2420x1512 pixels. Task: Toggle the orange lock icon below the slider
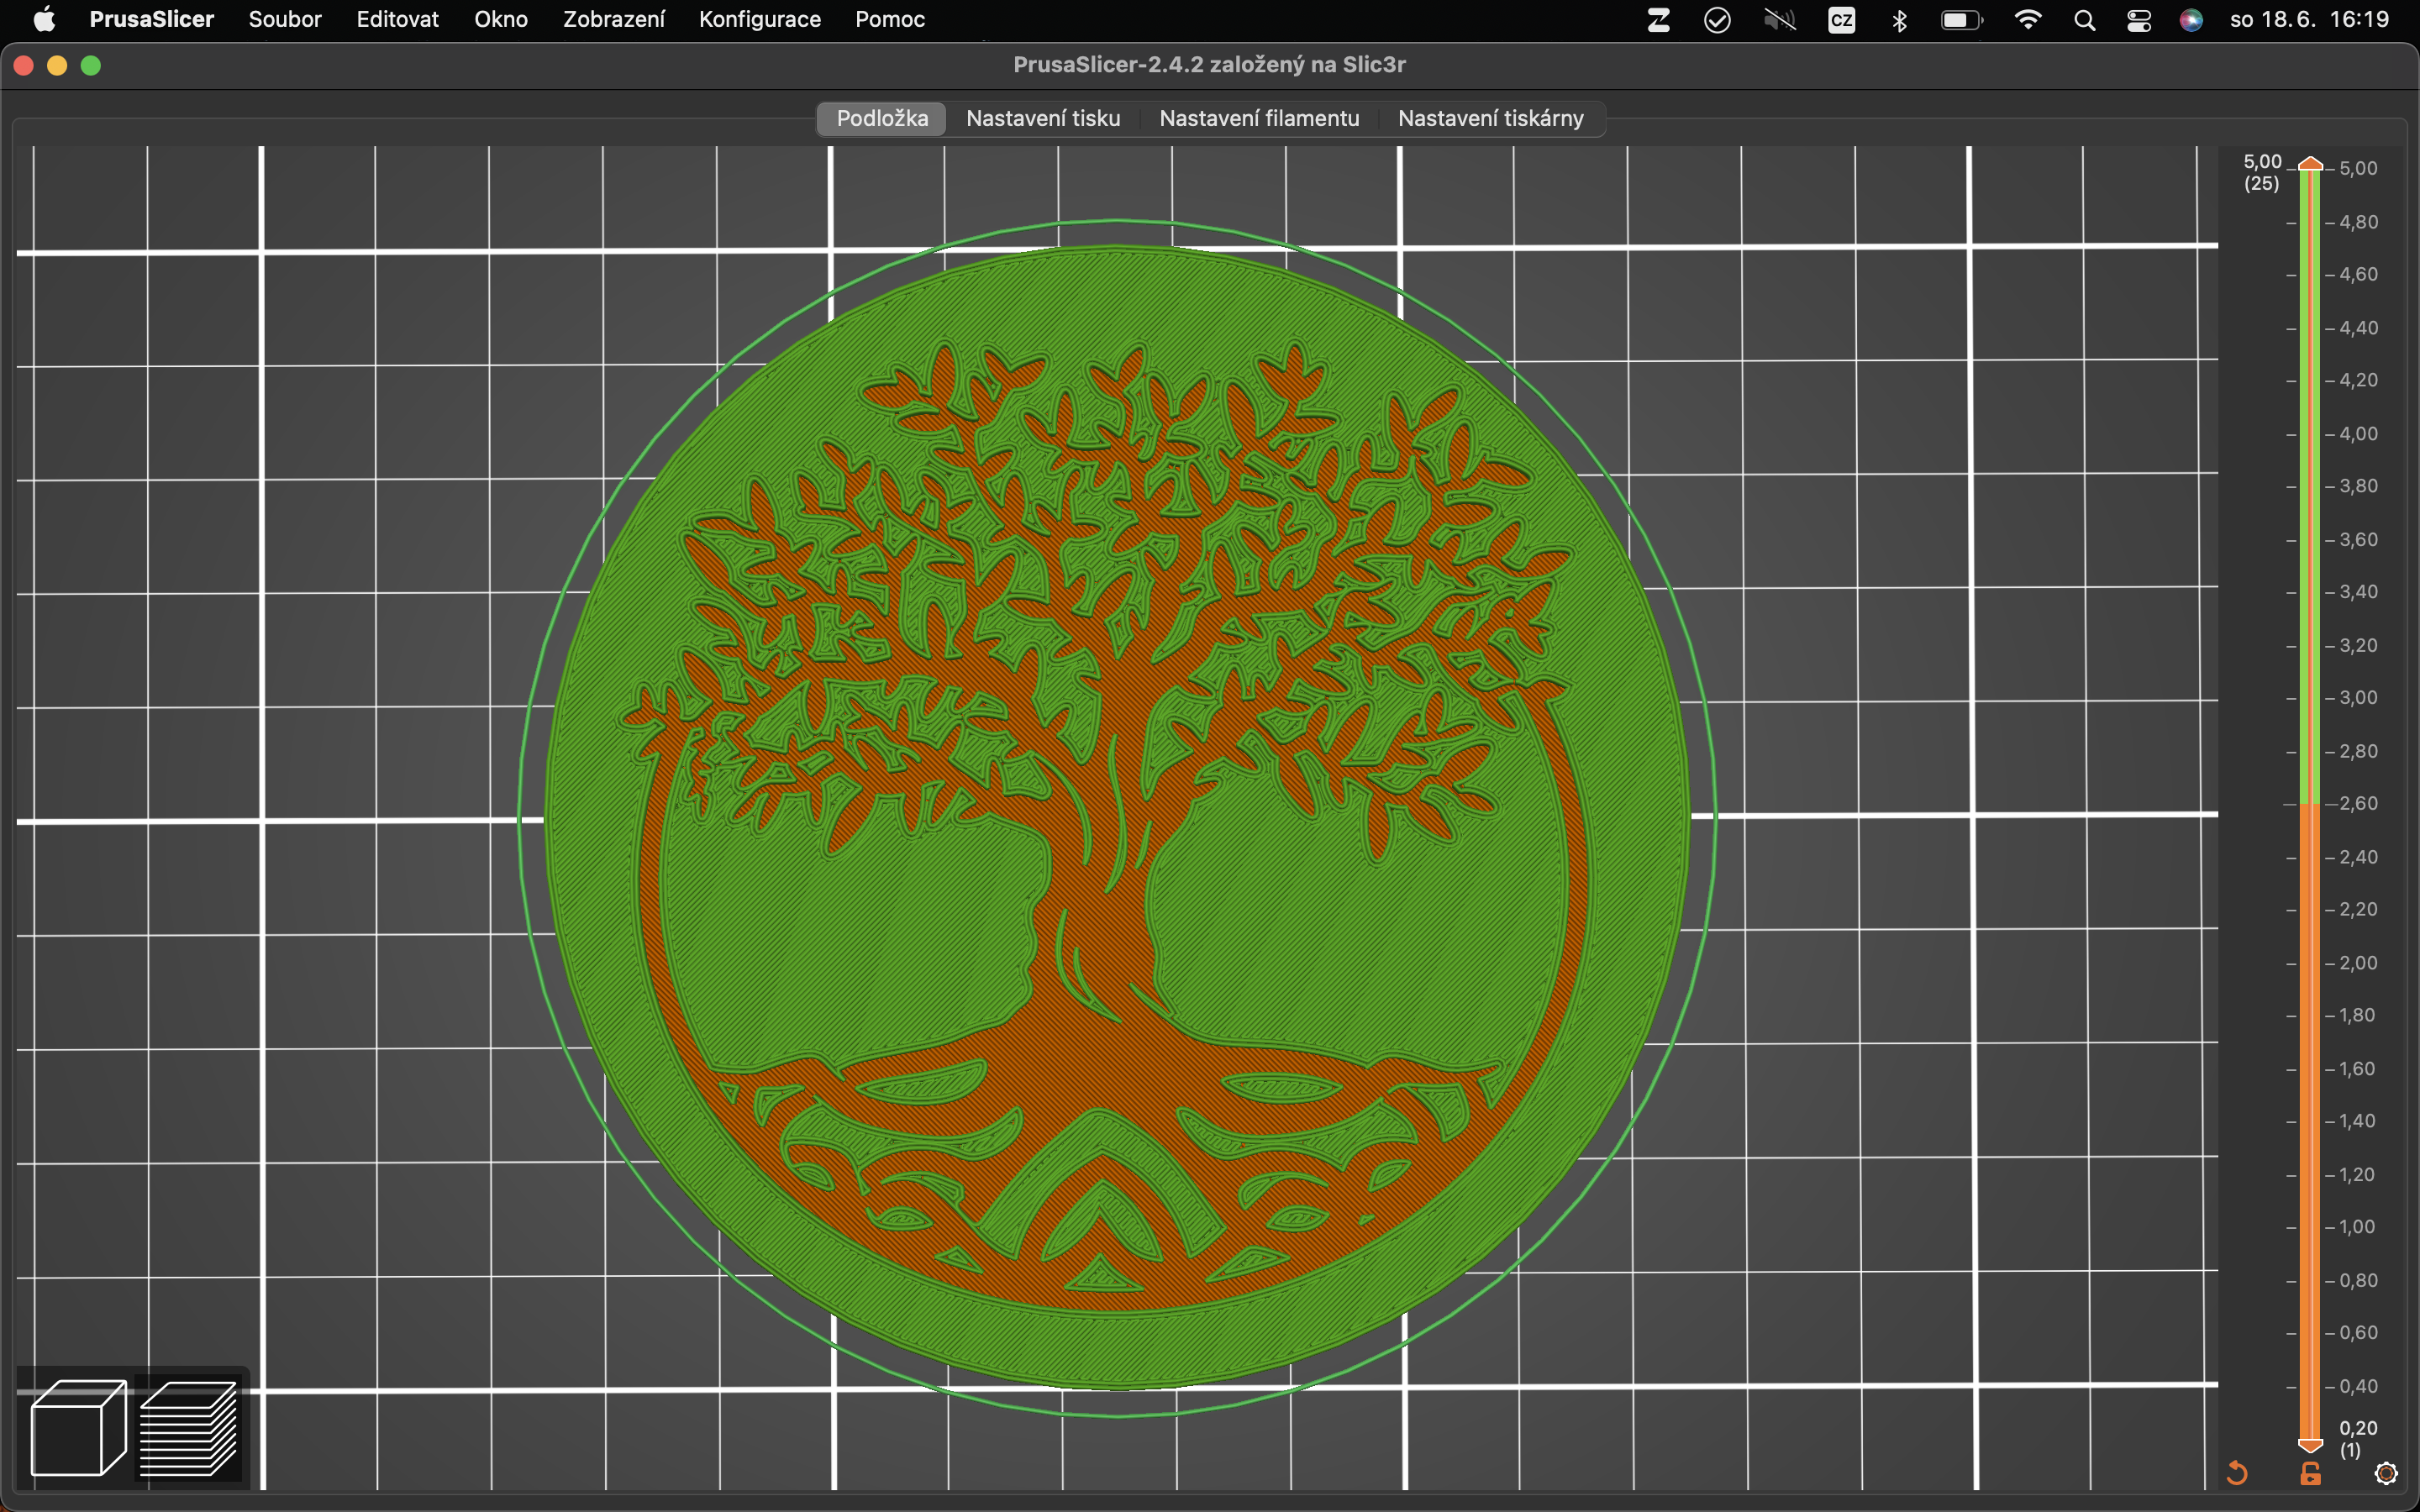(x=2310, y=1473)
